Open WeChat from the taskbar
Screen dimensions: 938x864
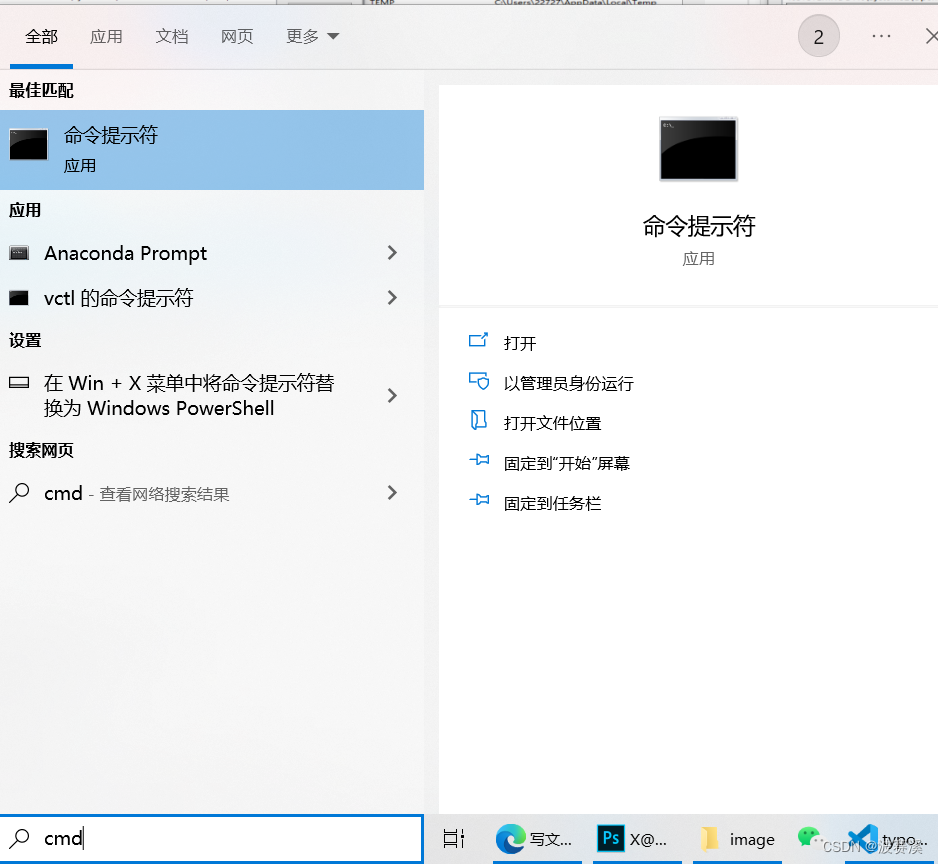click(809, 838)
